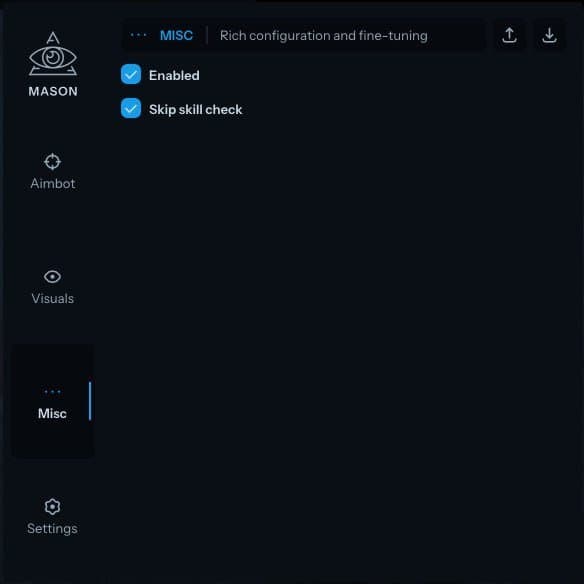584x584 pixels.
Task: Toggle the Enabled checkbox
Action: click(131, 74)
